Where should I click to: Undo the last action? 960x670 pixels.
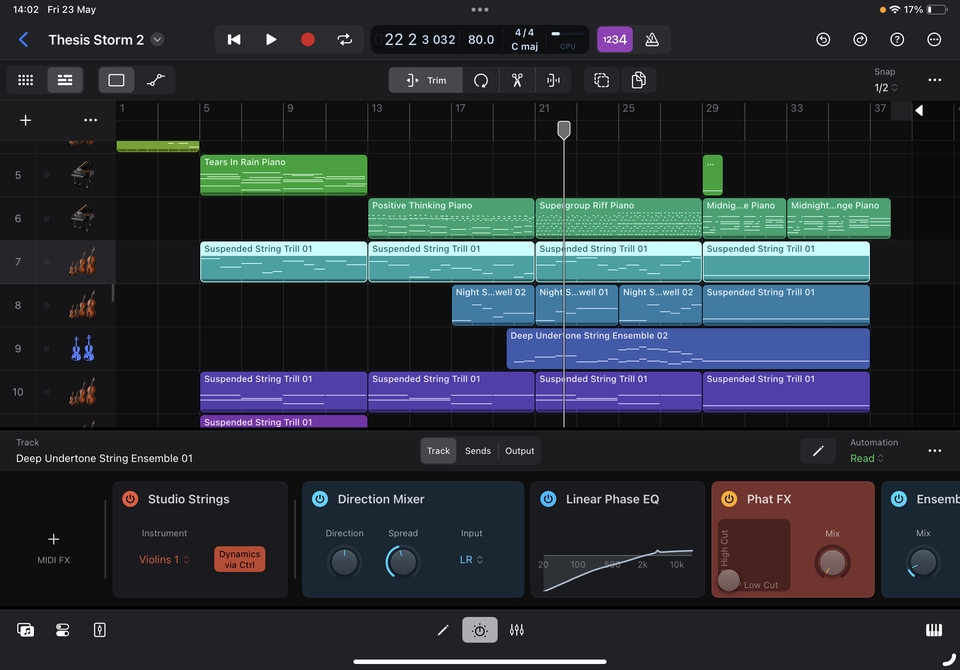pos(823,40)
